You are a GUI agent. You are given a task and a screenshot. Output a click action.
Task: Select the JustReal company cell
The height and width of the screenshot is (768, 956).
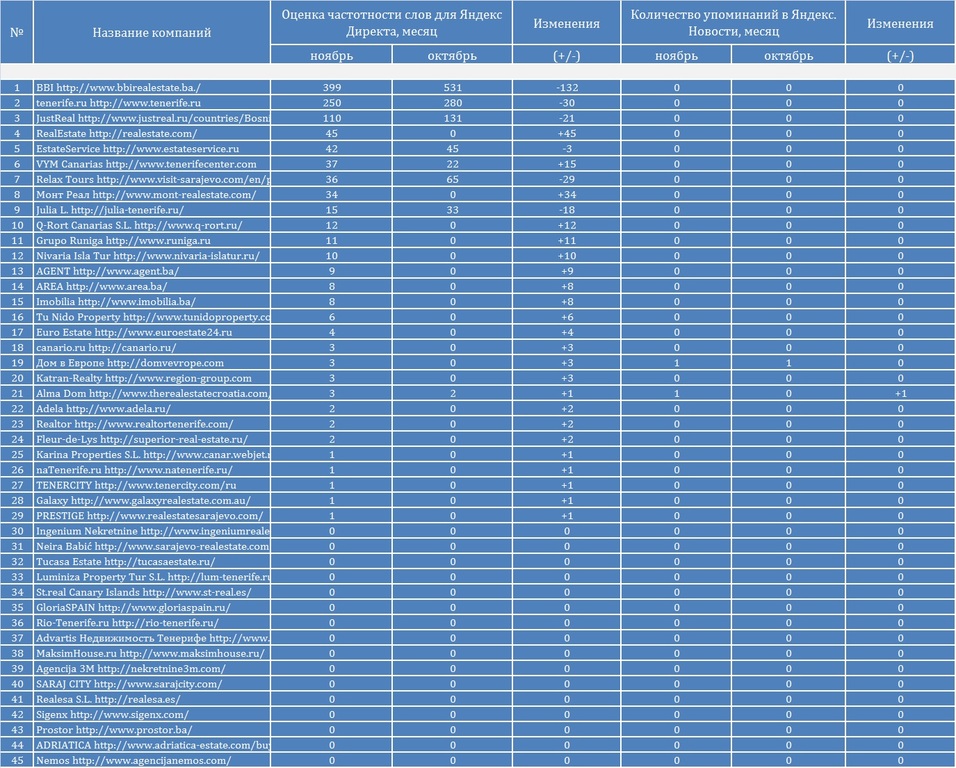tap(152, 118)
